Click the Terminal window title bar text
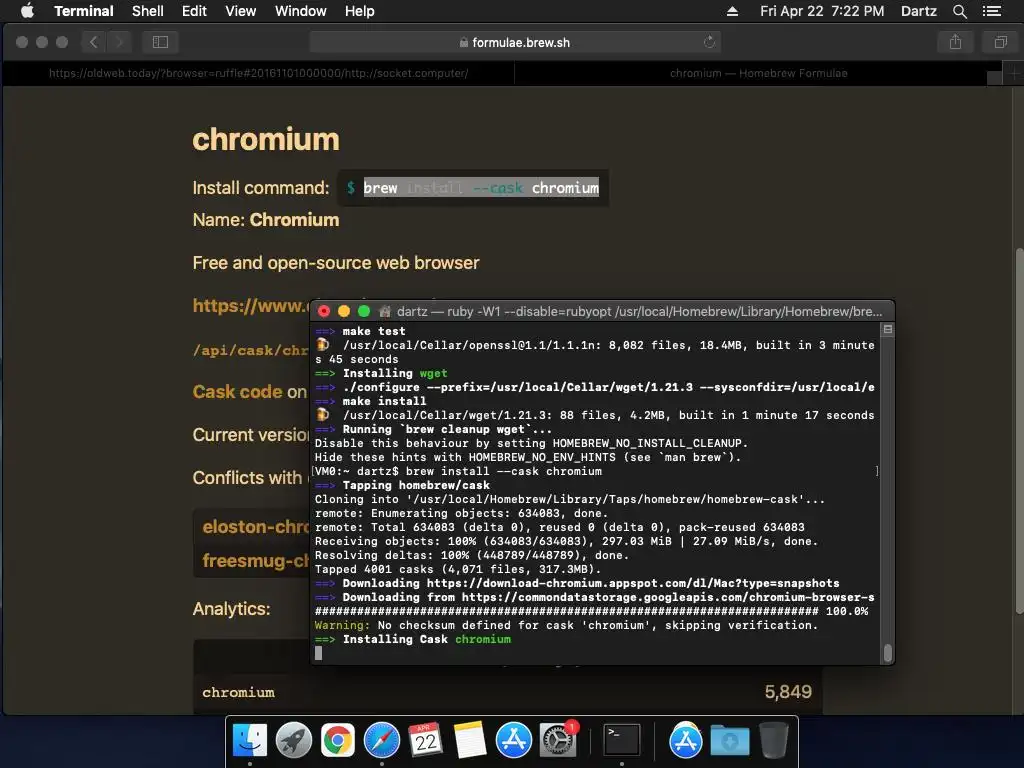Screen dimensions: 1024x768 (639, 312)
